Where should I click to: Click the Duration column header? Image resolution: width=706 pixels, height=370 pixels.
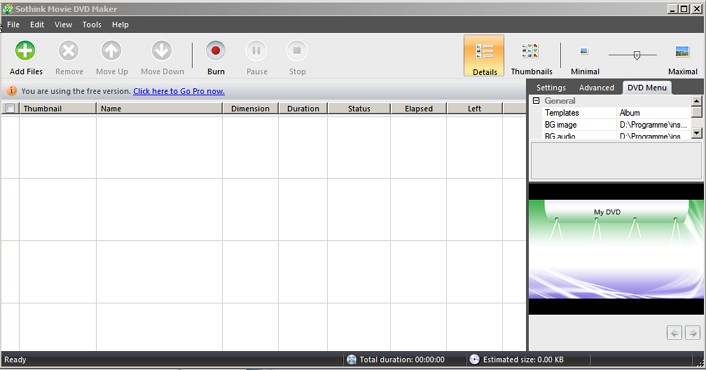pos(303,108)
